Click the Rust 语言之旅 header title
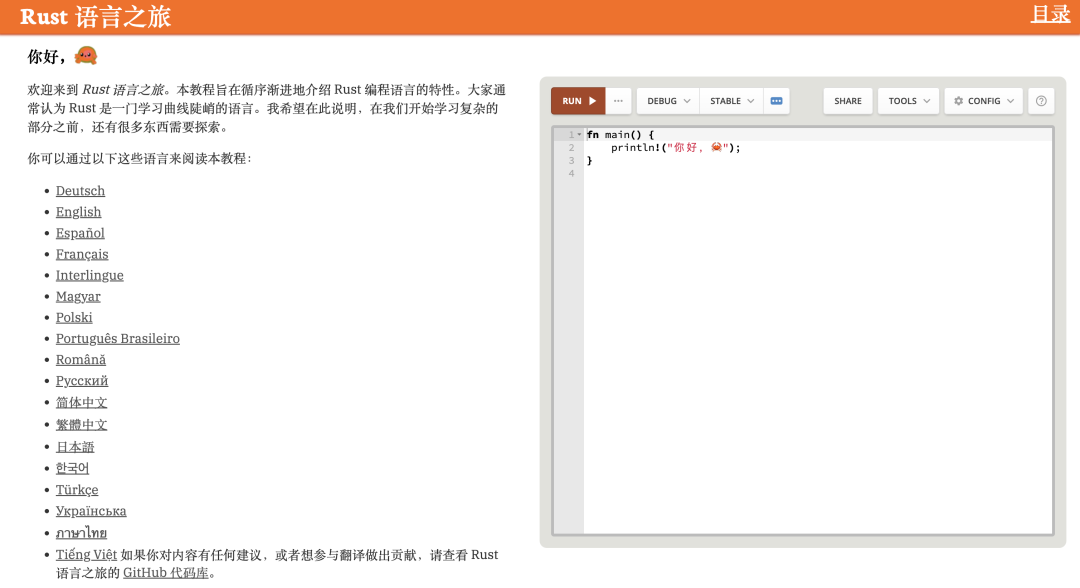 pos(95,17)
